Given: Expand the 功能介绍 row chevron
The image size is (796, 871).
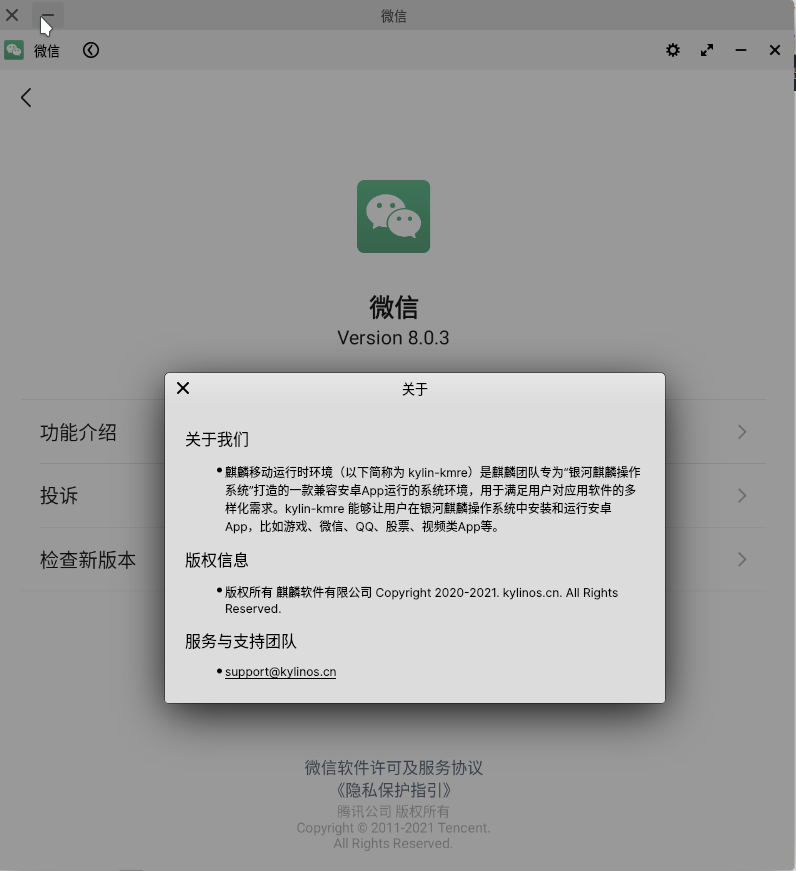Looking at the screenshot, I should (x=742, y=432).
